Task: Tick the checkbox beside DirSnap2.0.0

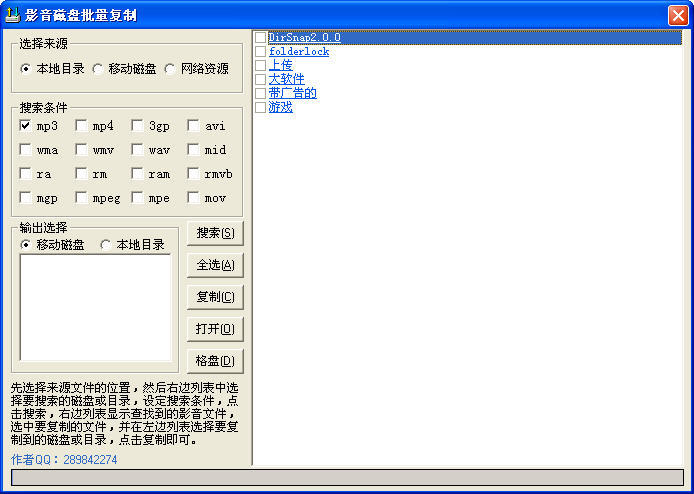Action: click(x=261, y=38)
